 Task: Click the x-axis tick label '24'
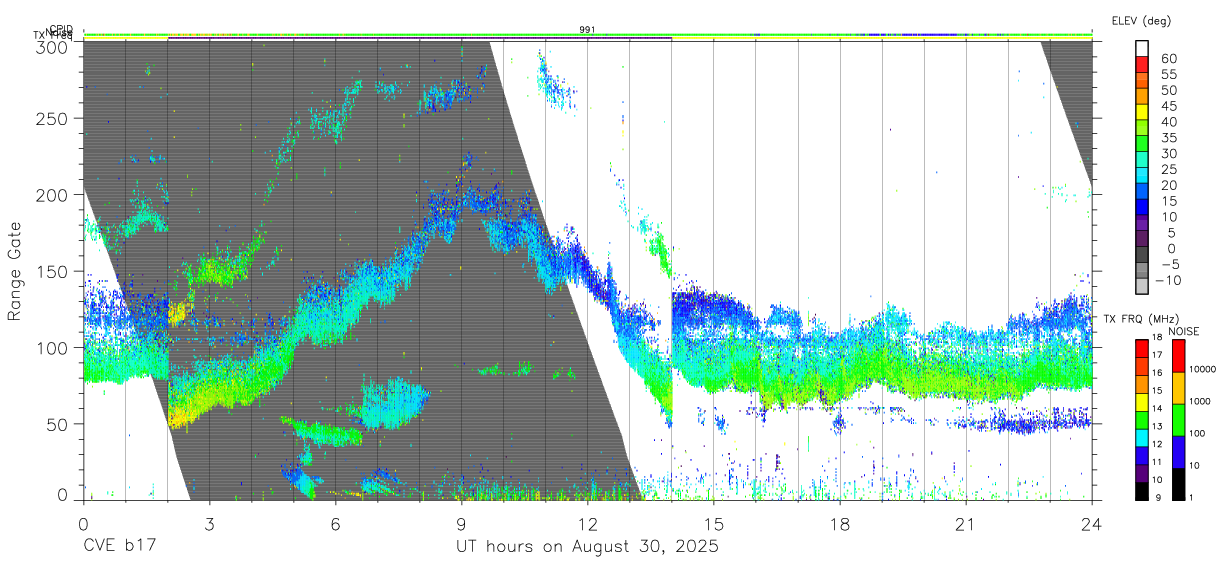pos(1092,524)
